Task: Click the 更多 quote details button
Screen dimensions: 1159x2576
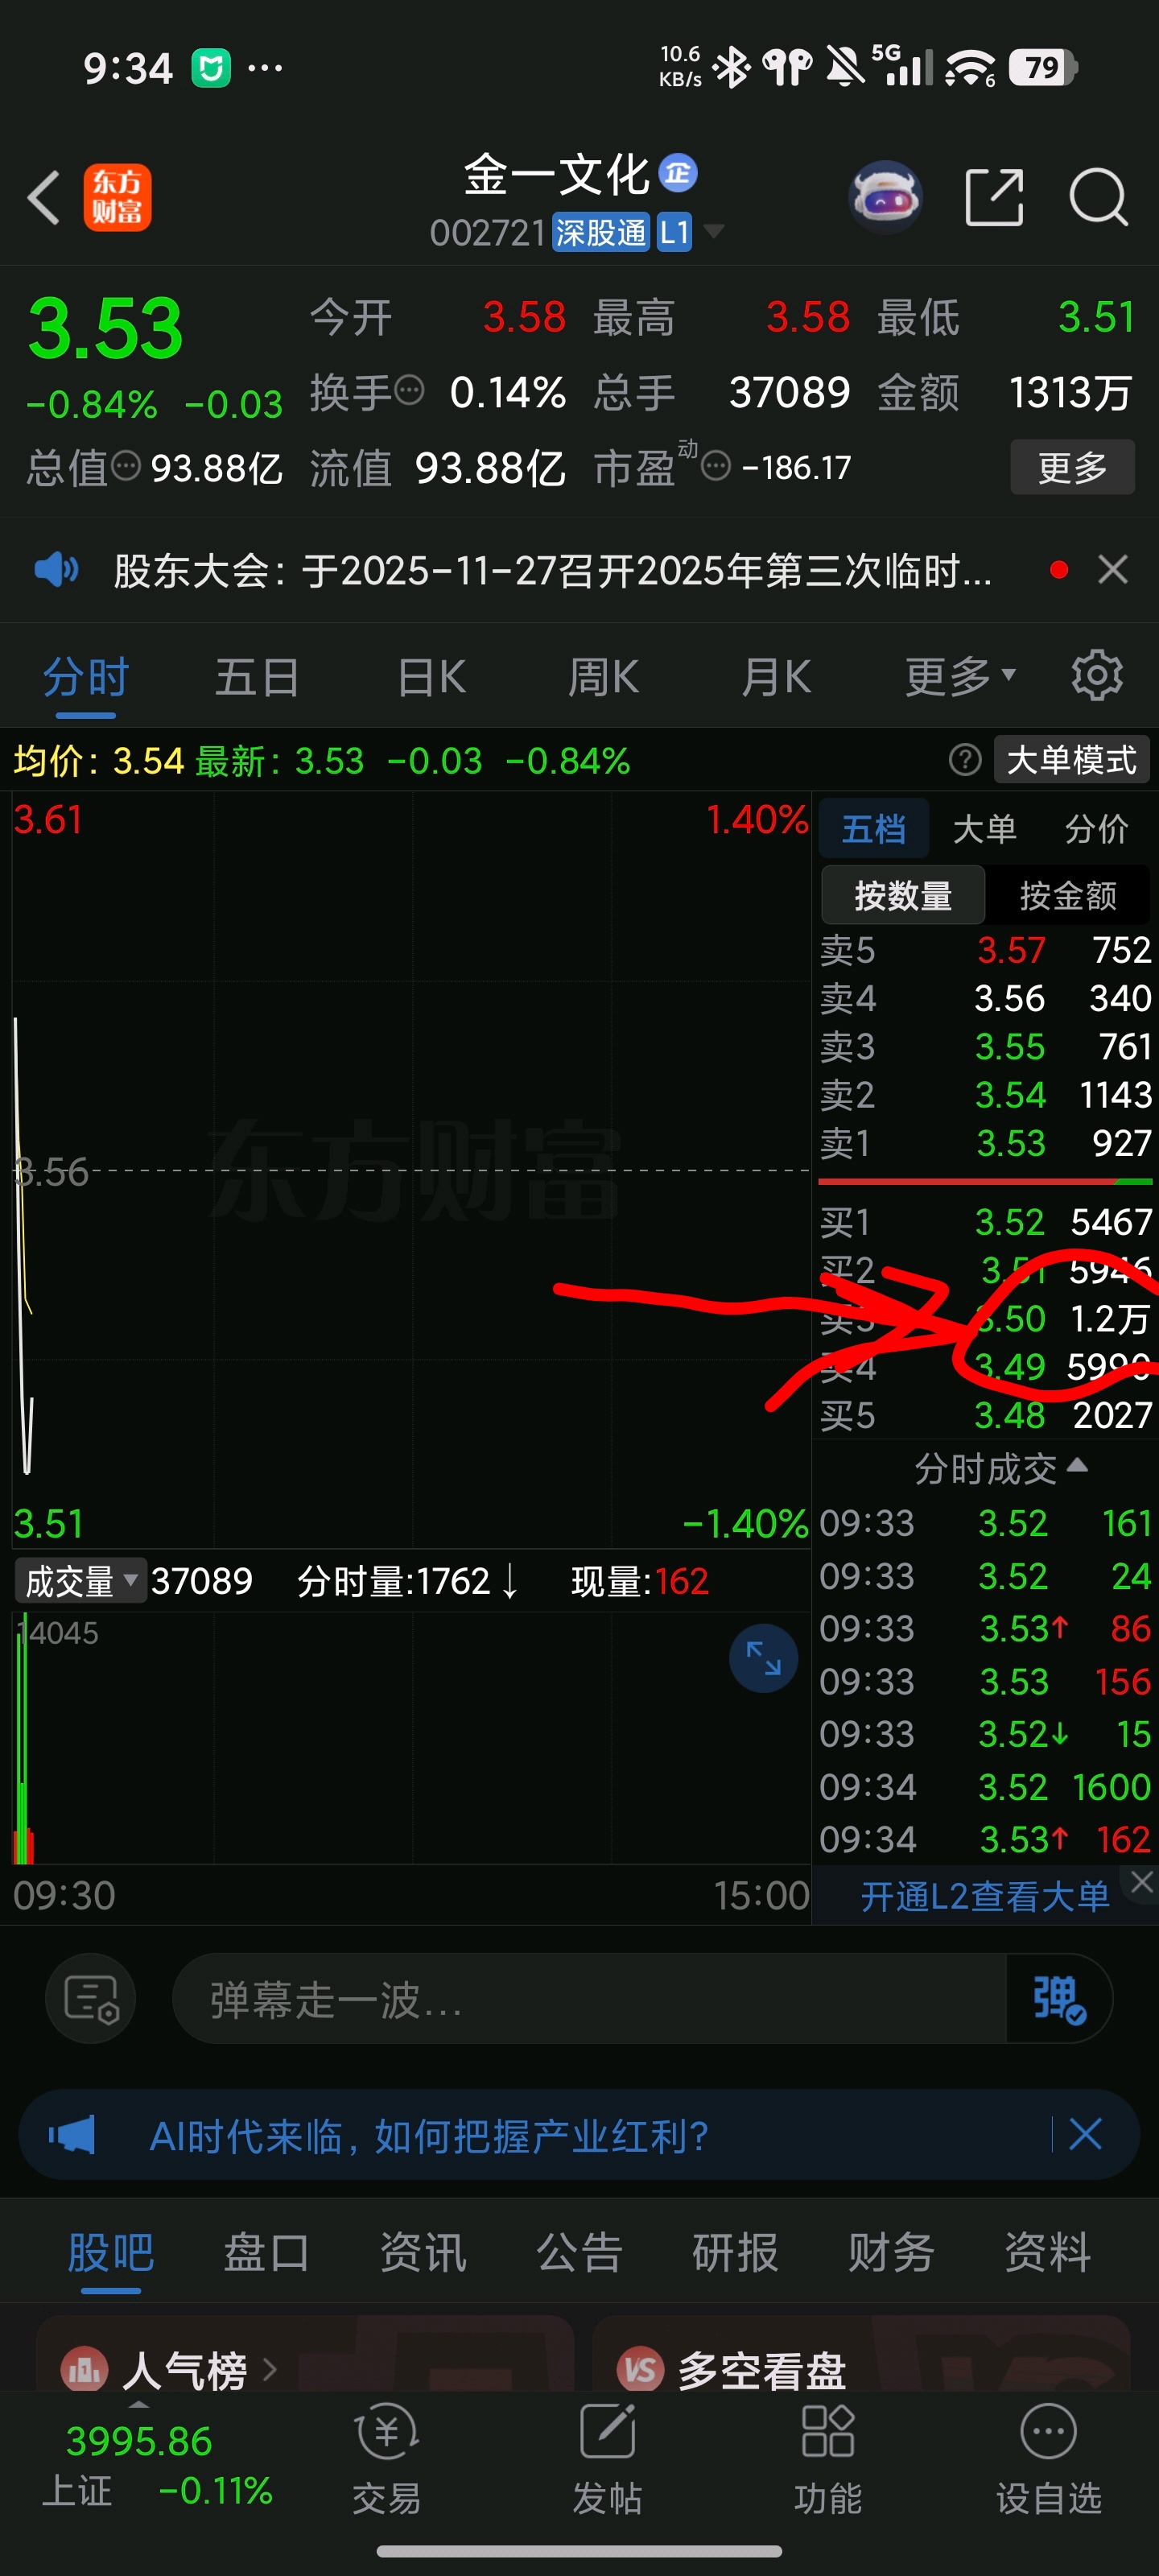Action: tap(1072, 467)
